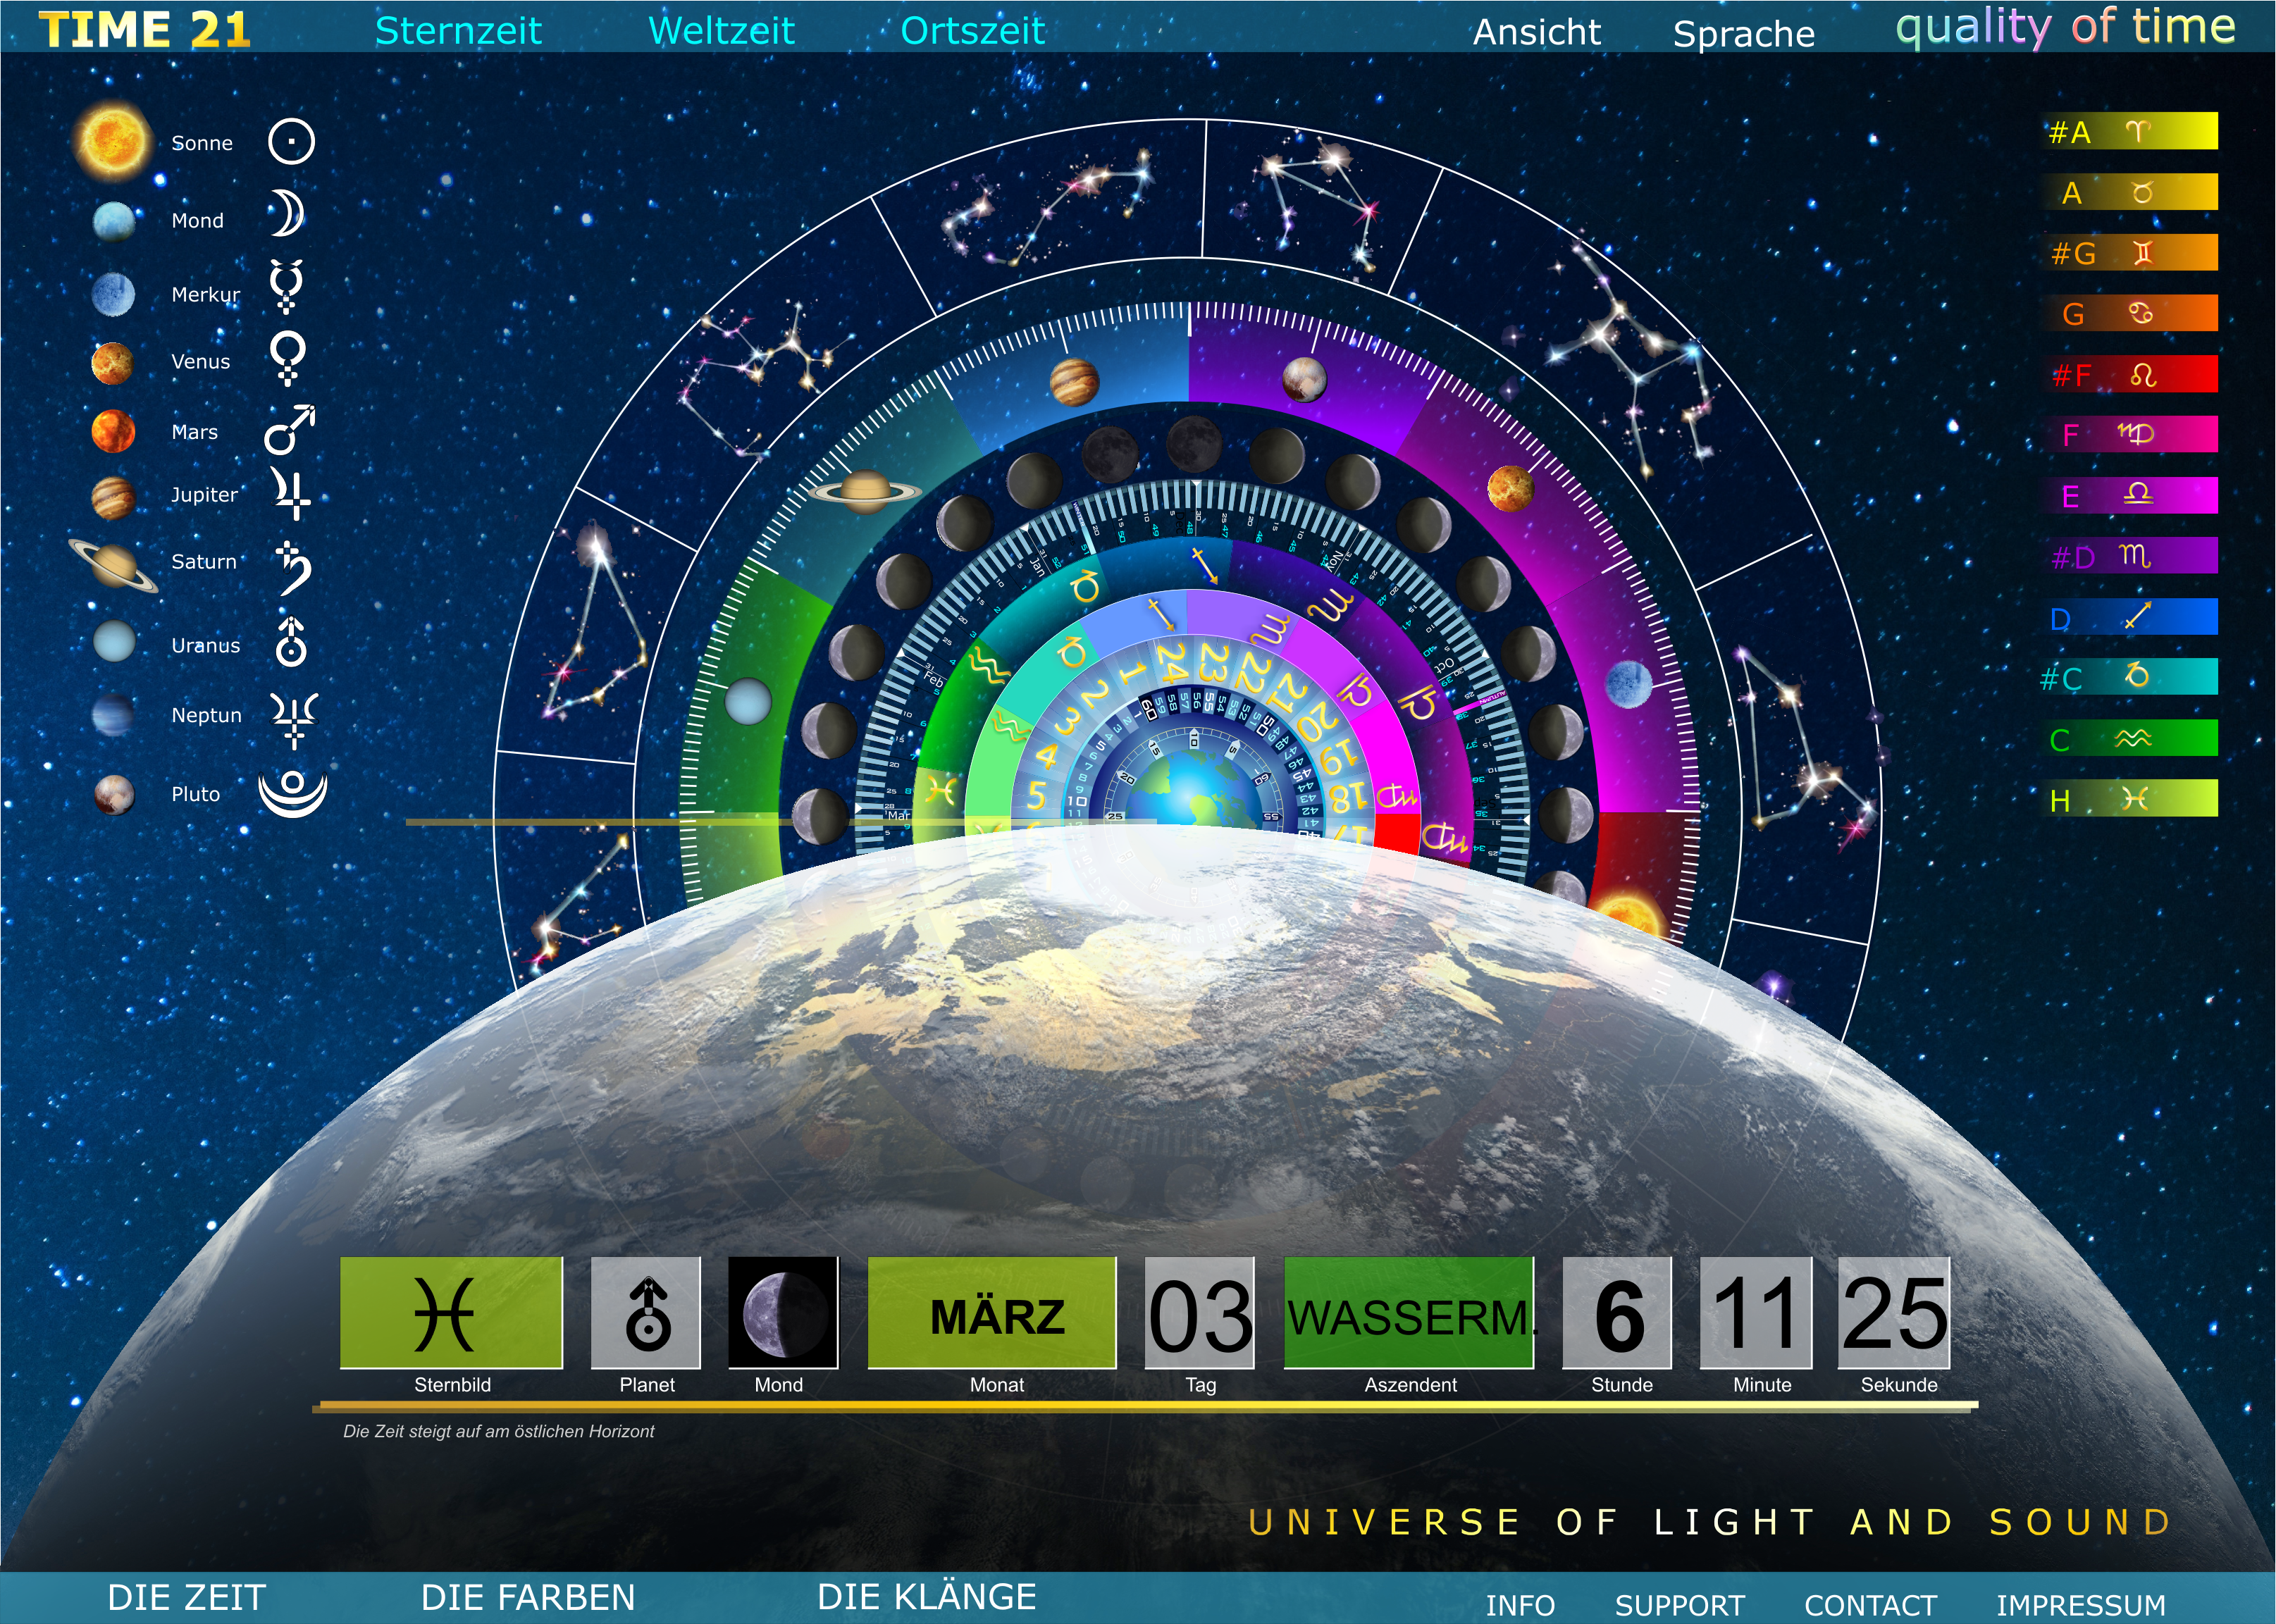The image size is (2276, 1624).
Task: Select the D Sagittarius blue color bar
Action: (2129, 617)
